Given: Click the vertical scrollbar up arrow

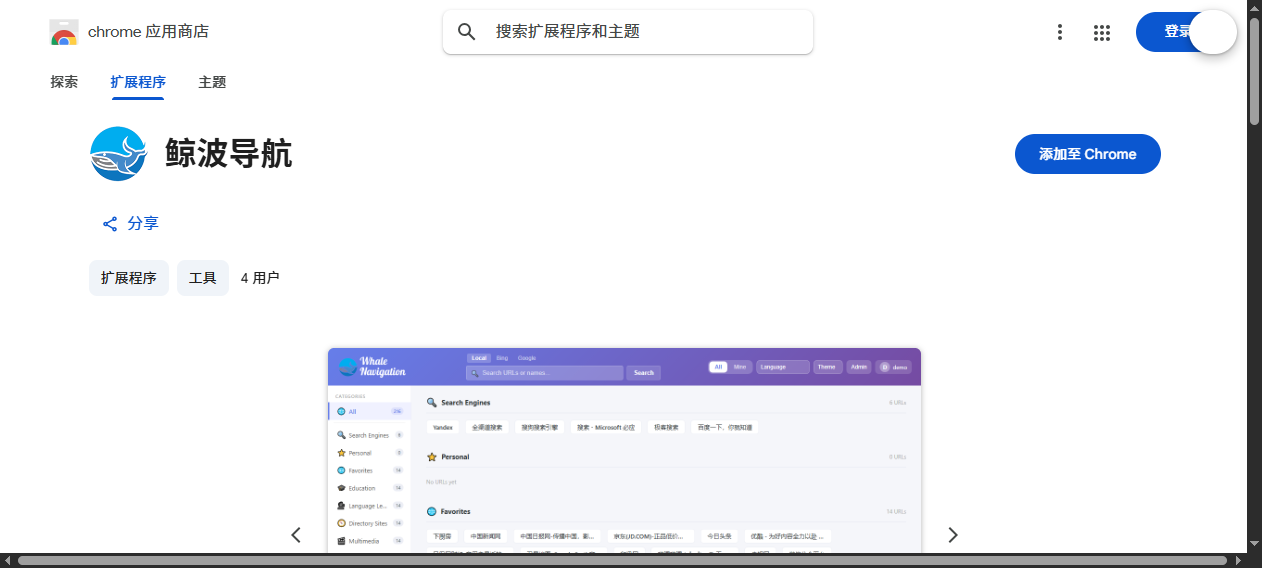Looking at the screenshot, I should [1254, 8].
